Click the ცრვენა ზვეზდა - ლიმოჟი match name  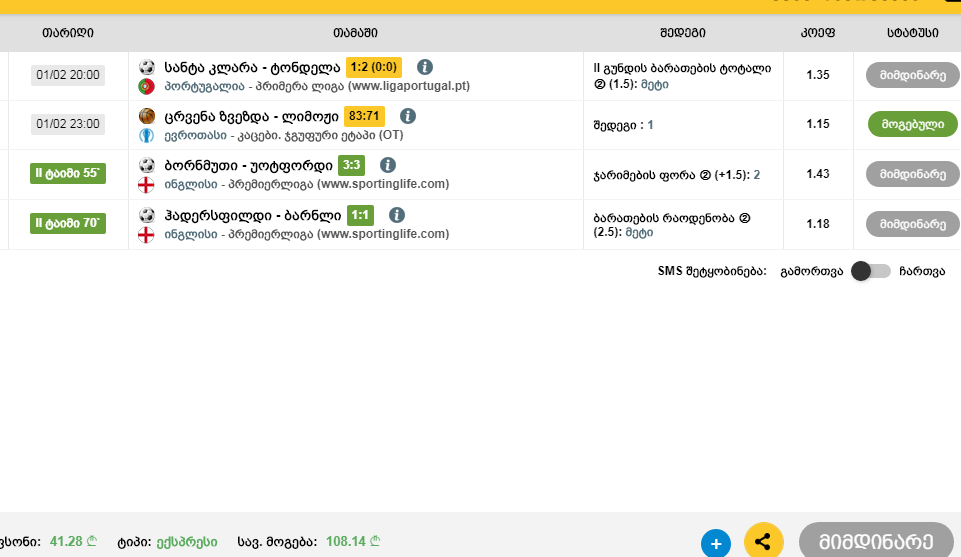click(x=251, y=116)
